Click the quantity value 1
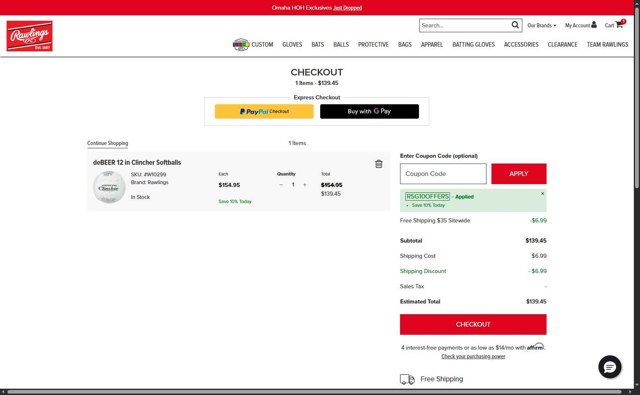The width and height of the screenshot is (640, 395). click(x=293, y=185)
